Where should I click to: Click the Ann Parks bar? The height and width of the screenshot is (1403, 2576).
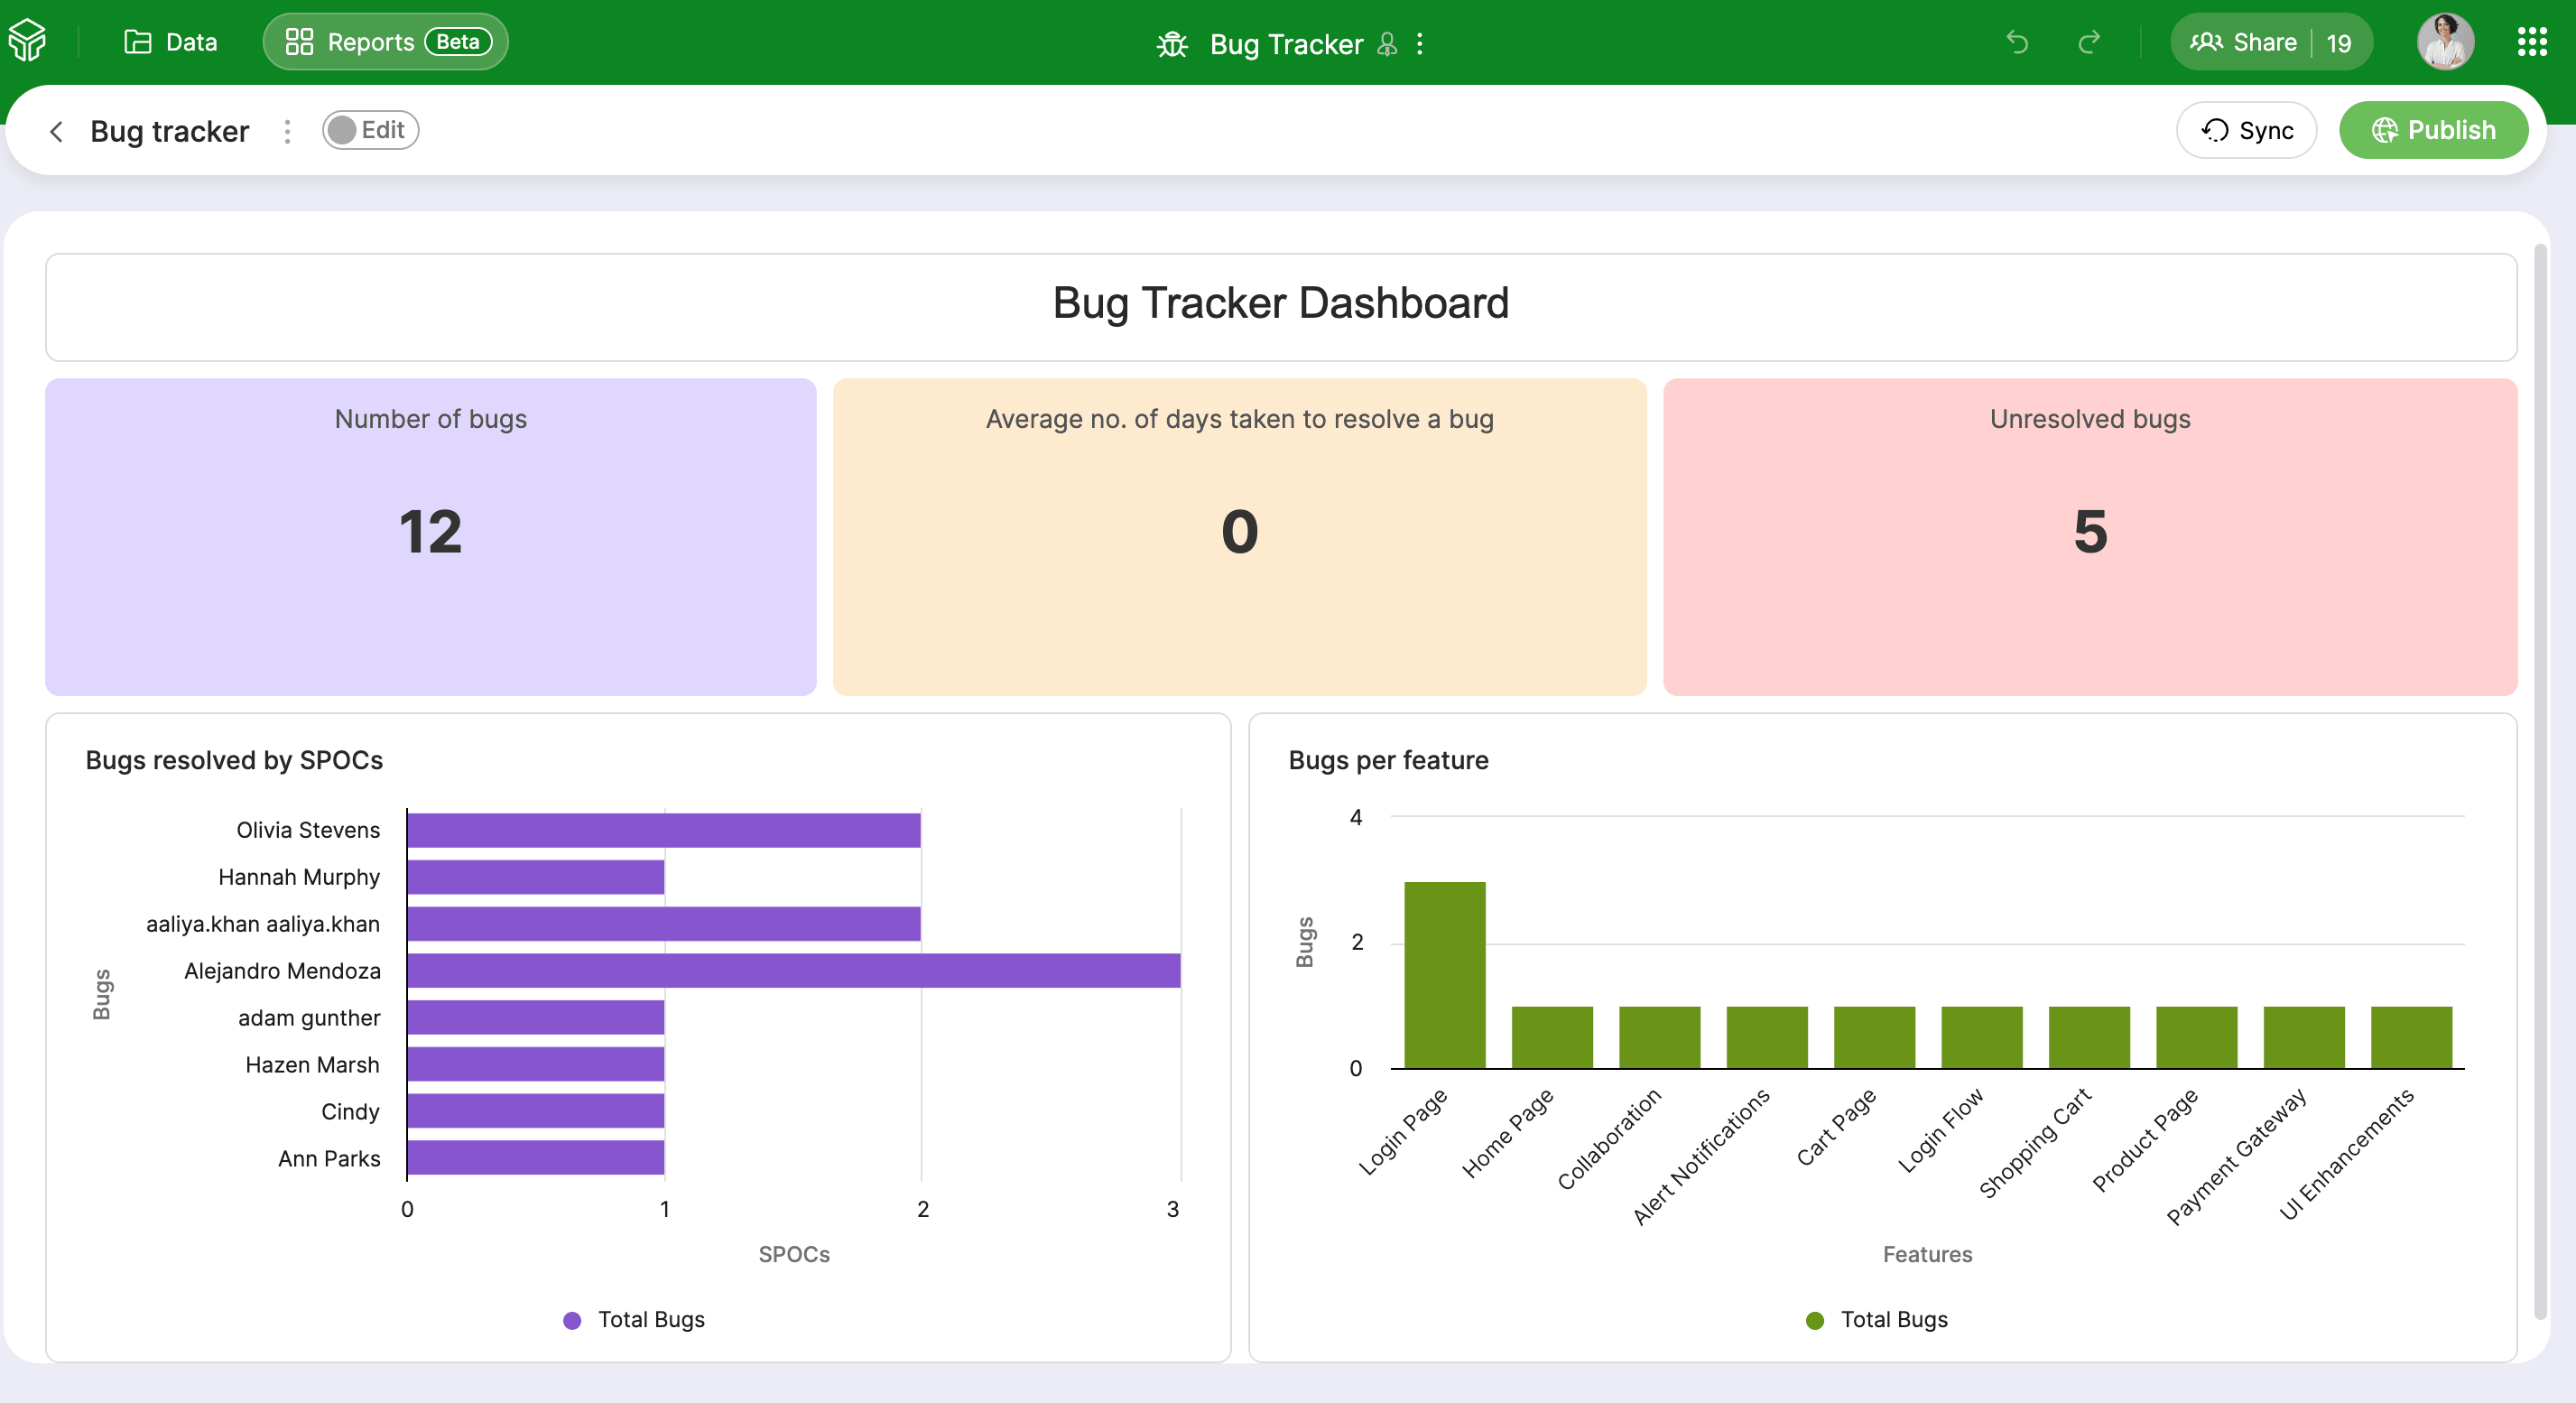pyautogui.click(x=536, y=1158)
